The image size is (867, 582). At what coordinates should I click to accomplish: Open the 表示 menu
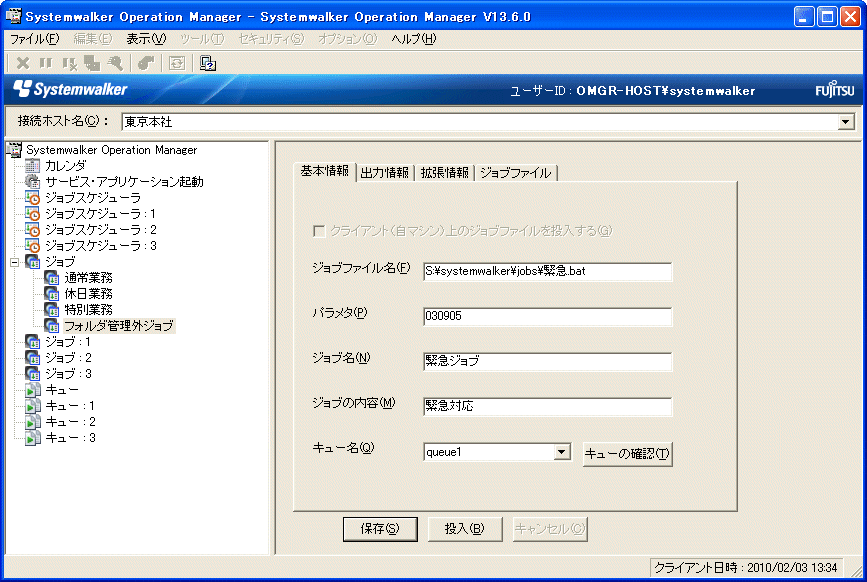pos(146,39)
